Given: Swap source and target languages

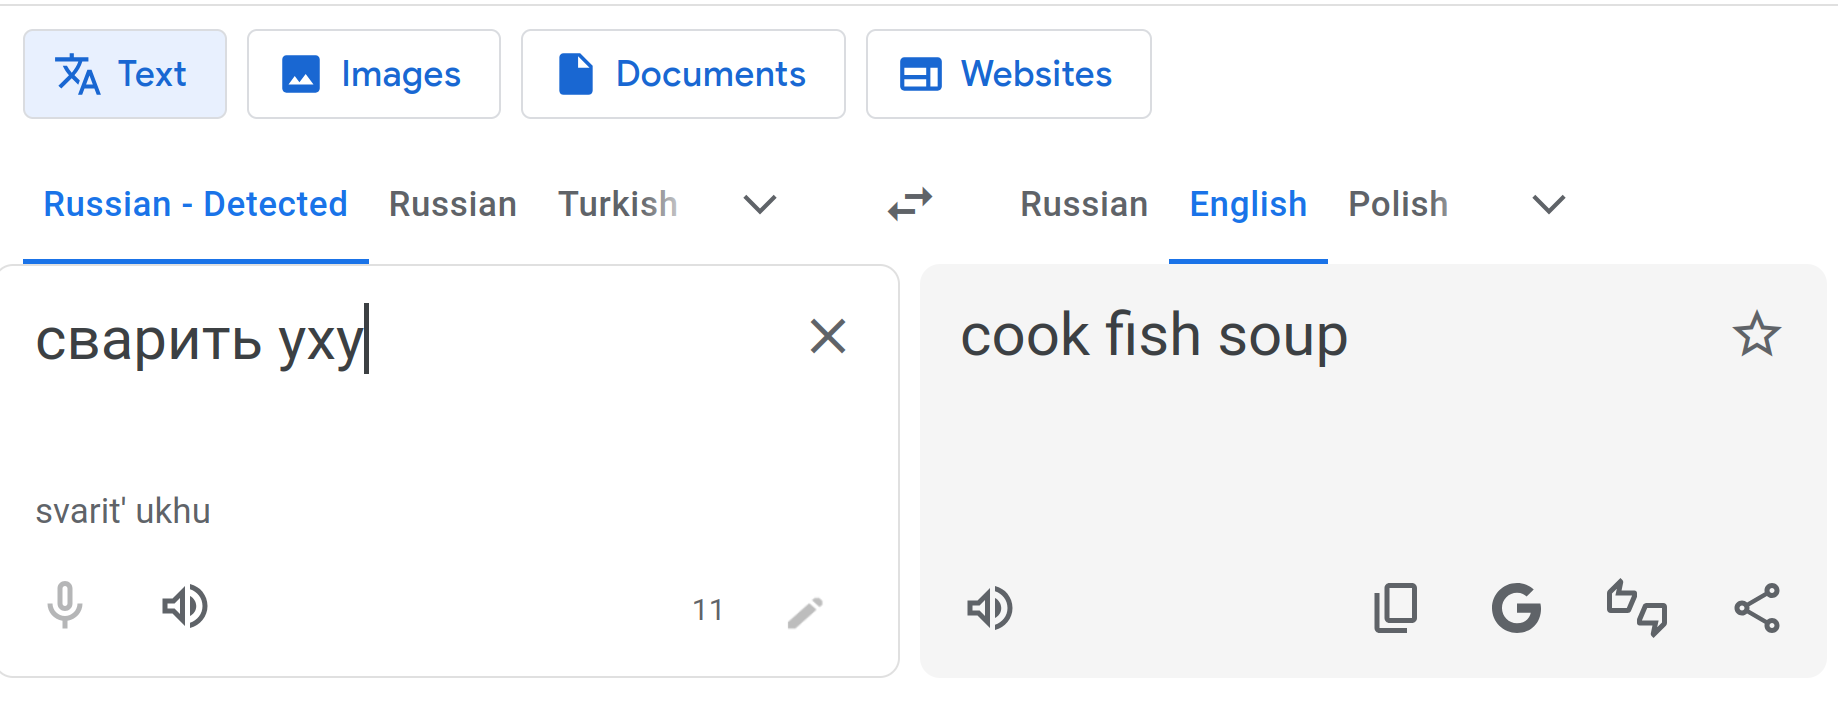Looking at the screenshot, I should click(x=910, y=204).
